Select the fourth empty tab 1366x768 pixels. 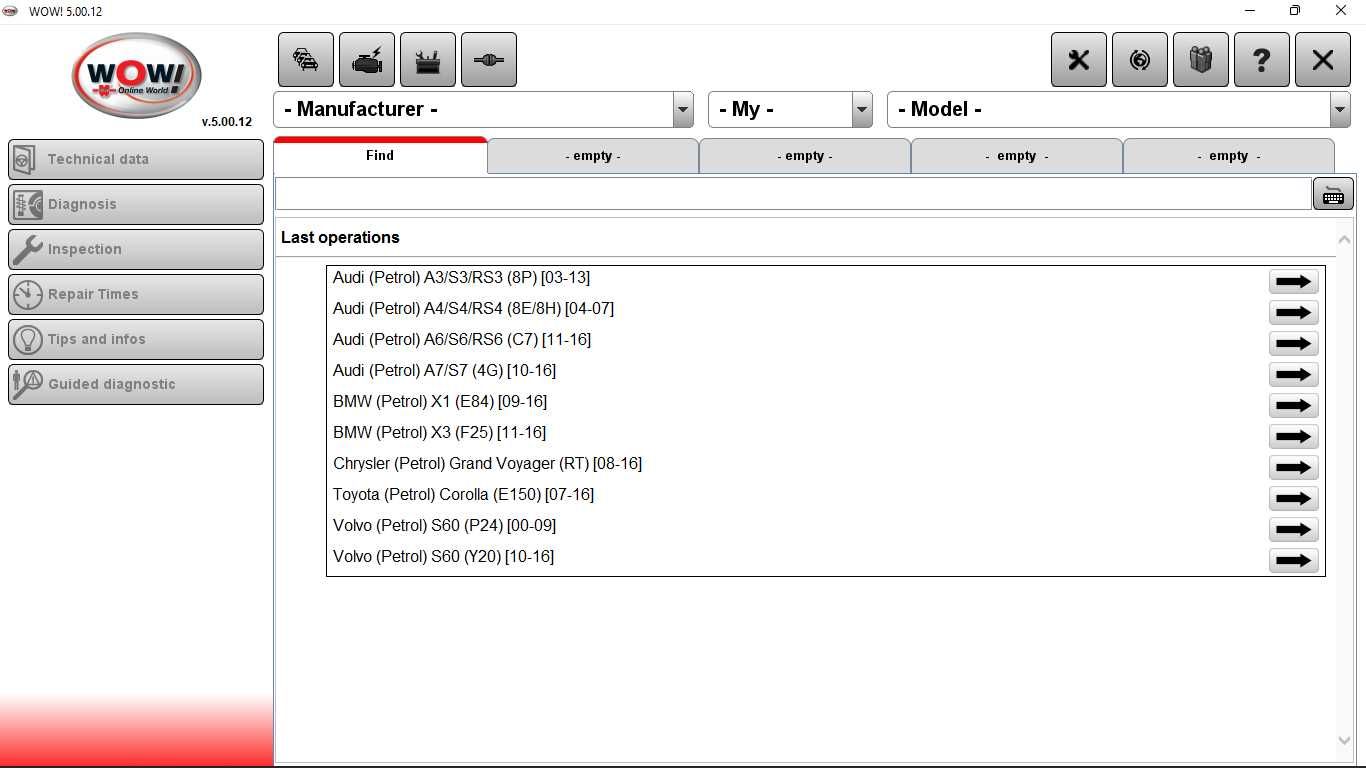pos(1229,156)
